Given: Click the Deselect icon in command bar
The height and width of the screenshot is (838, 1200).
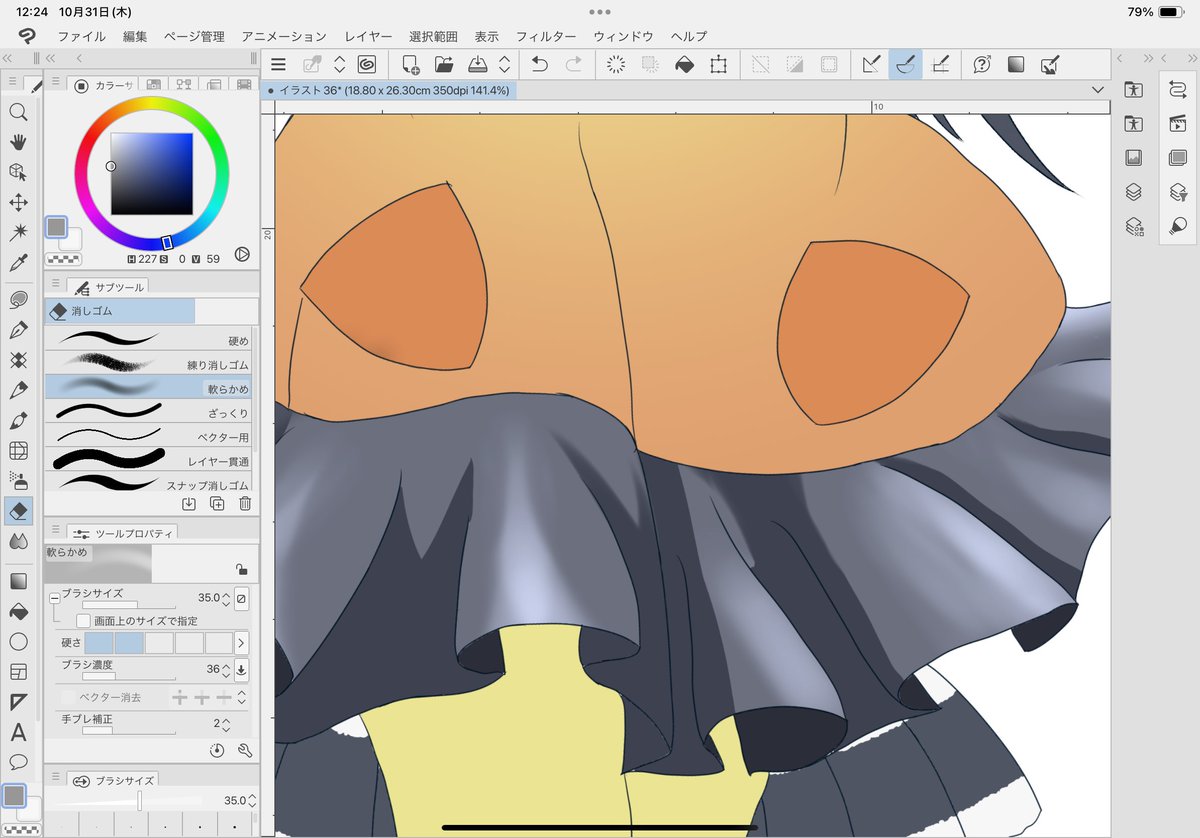Looking at the screenshot, I should click(762, 64).
